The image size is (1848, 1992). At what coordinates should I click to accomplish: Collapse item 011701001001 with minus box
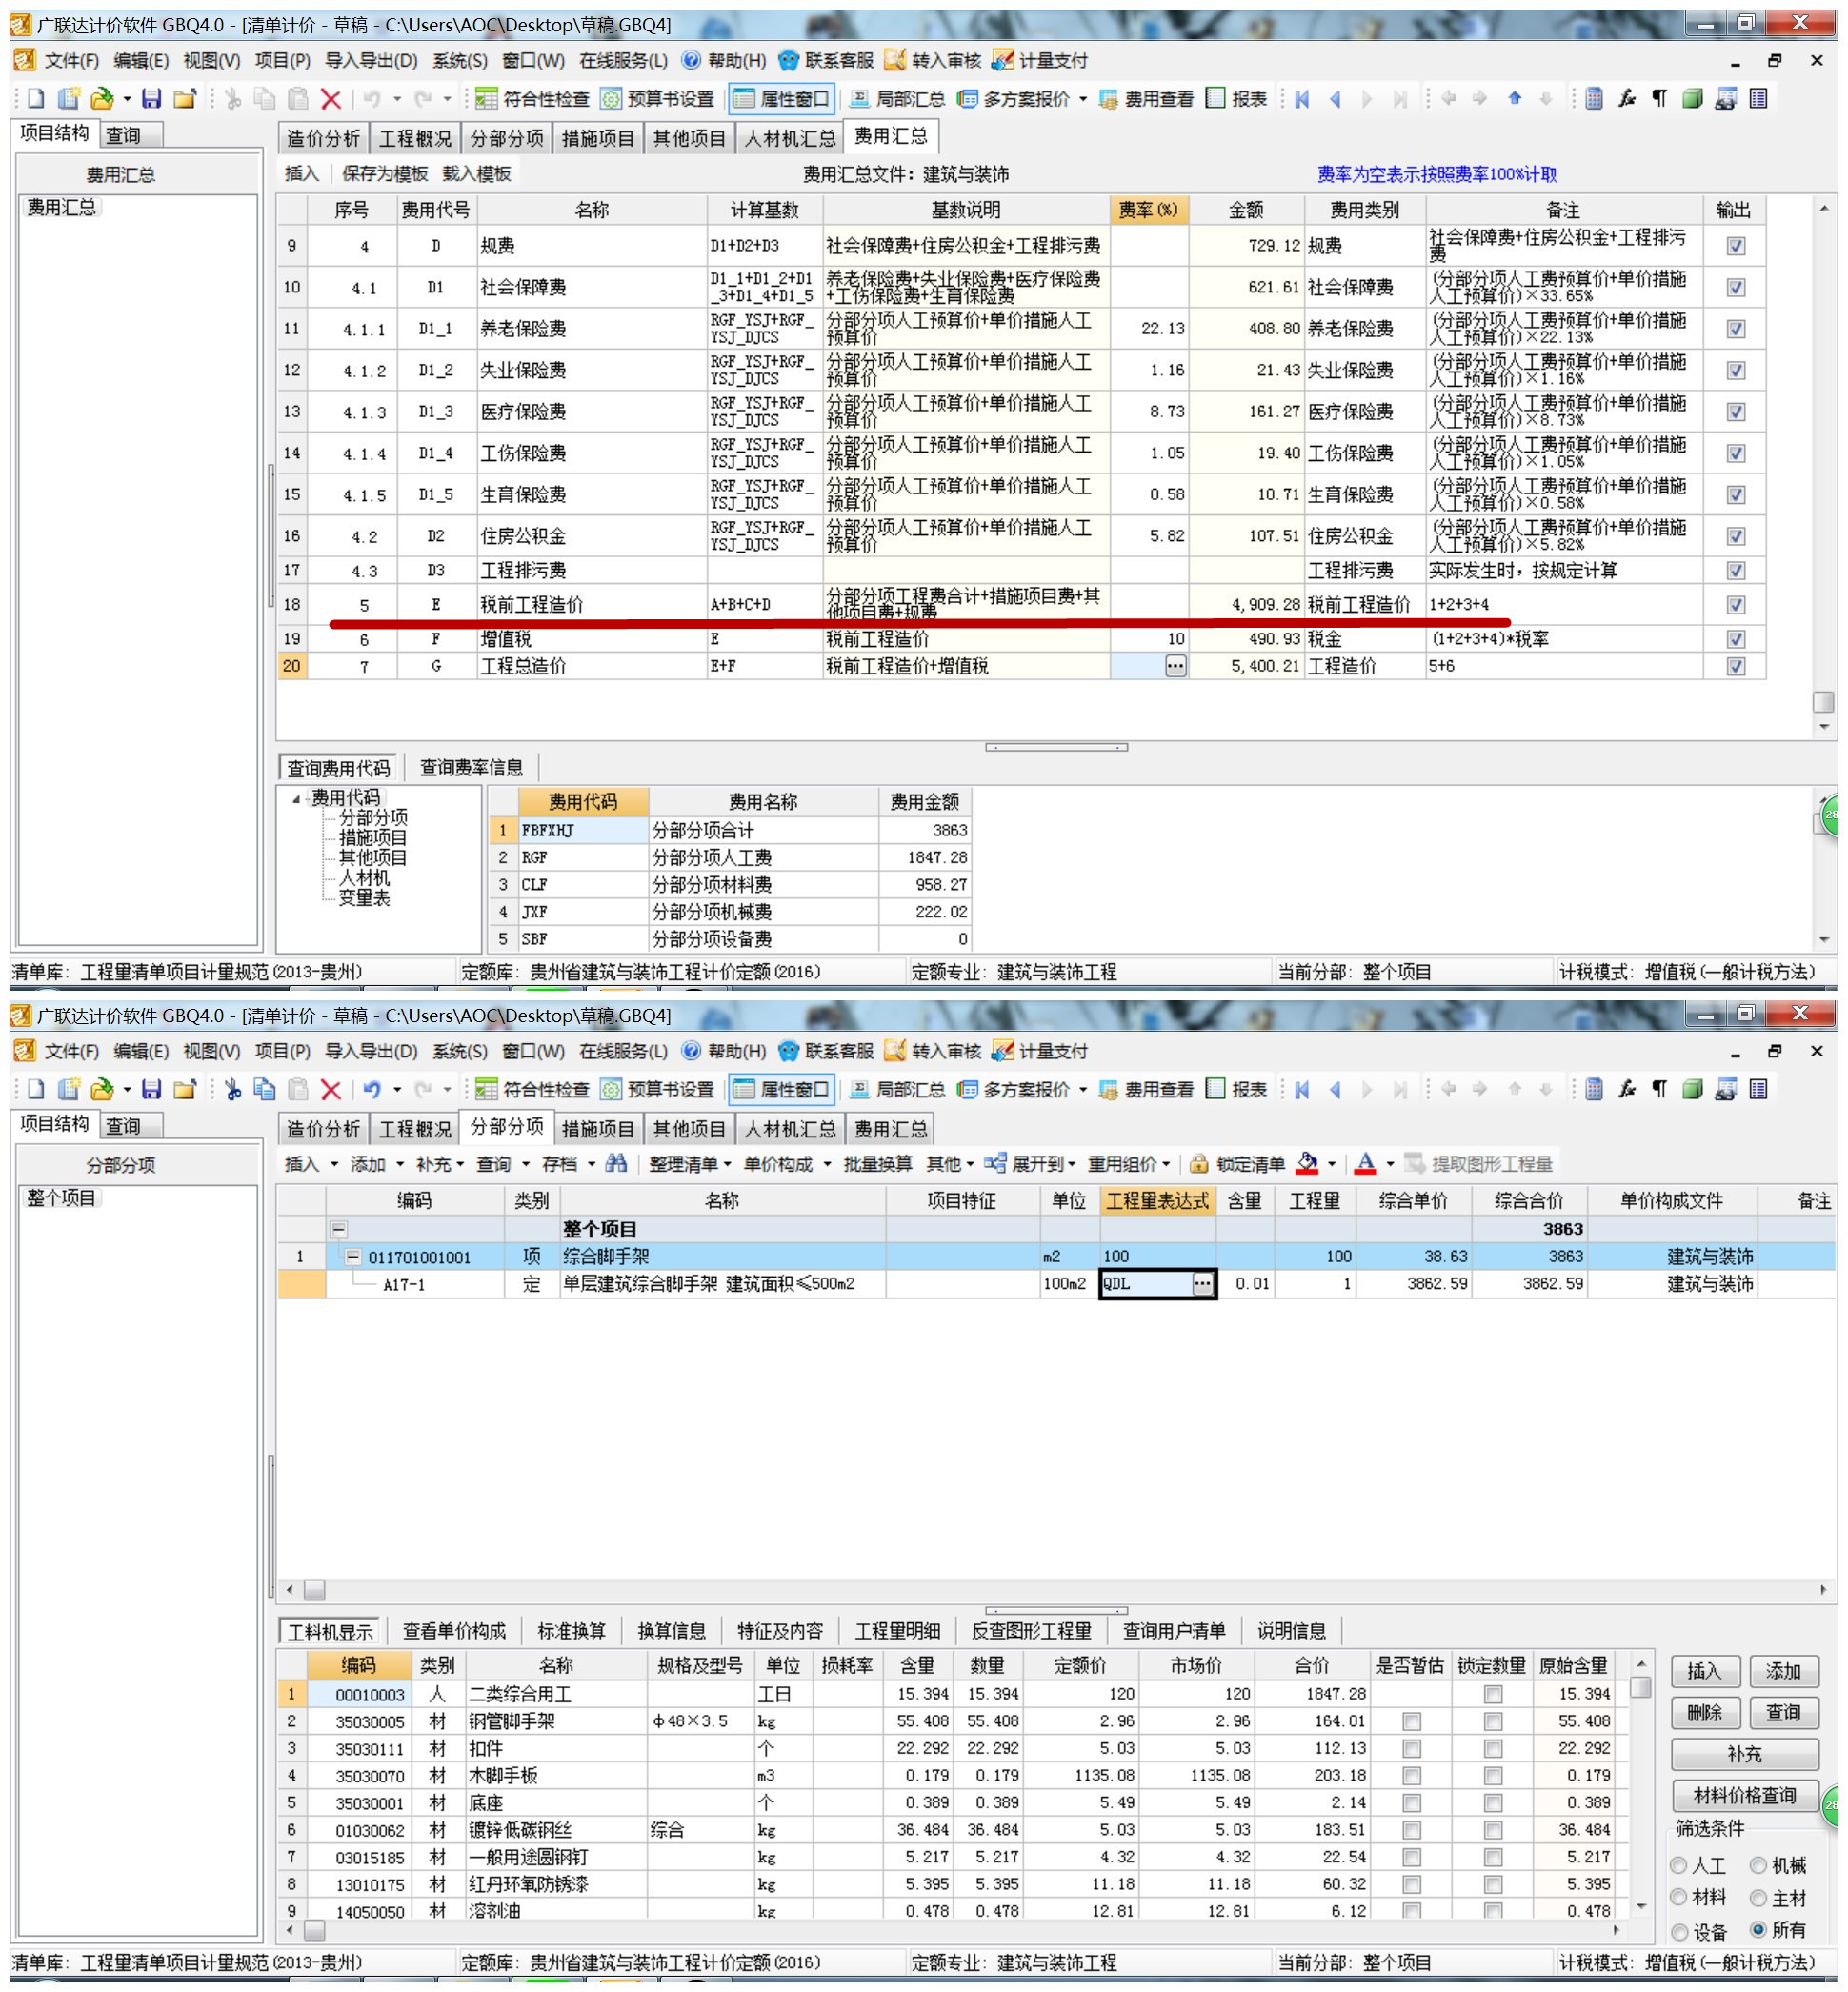click(x=353, y=1256)
